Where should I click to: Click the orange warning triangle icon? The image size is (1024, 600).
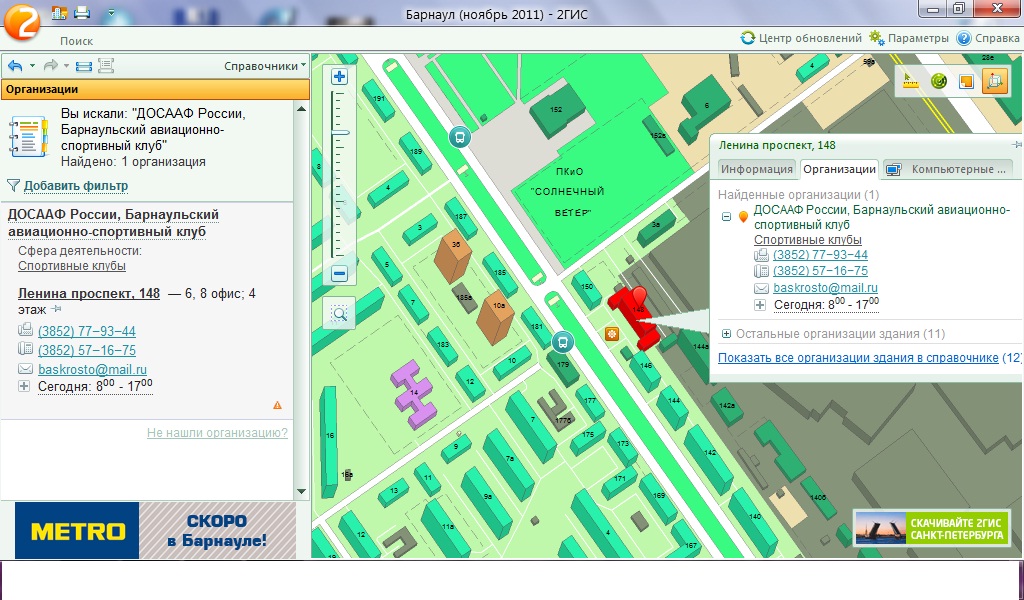coord(278,405)
